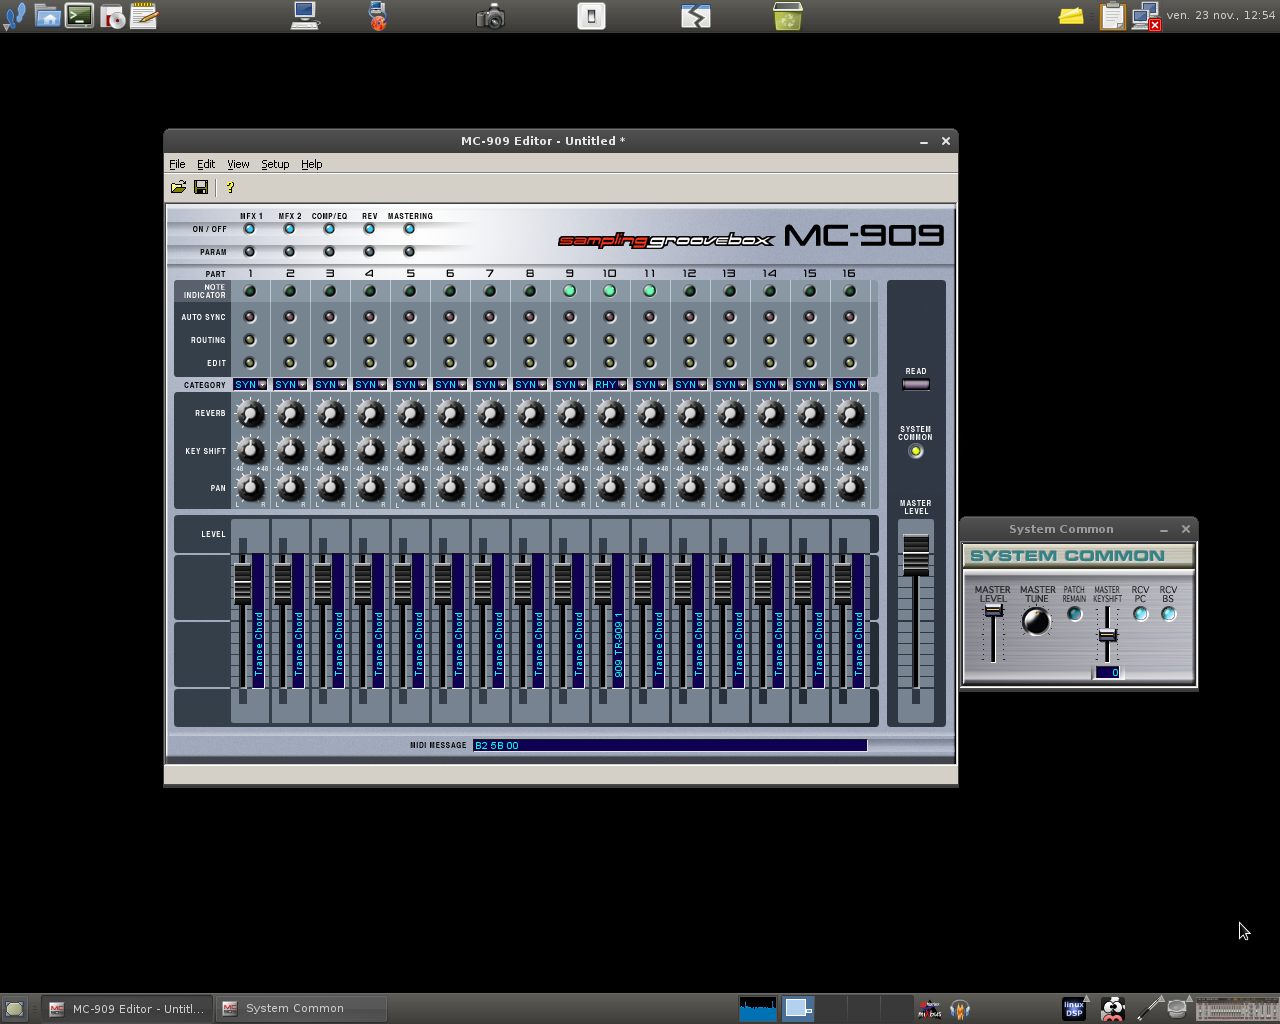1280x1024 pixels.
Task: Click the Help question mark toolbar icon
Action: [x=230, y=187]
